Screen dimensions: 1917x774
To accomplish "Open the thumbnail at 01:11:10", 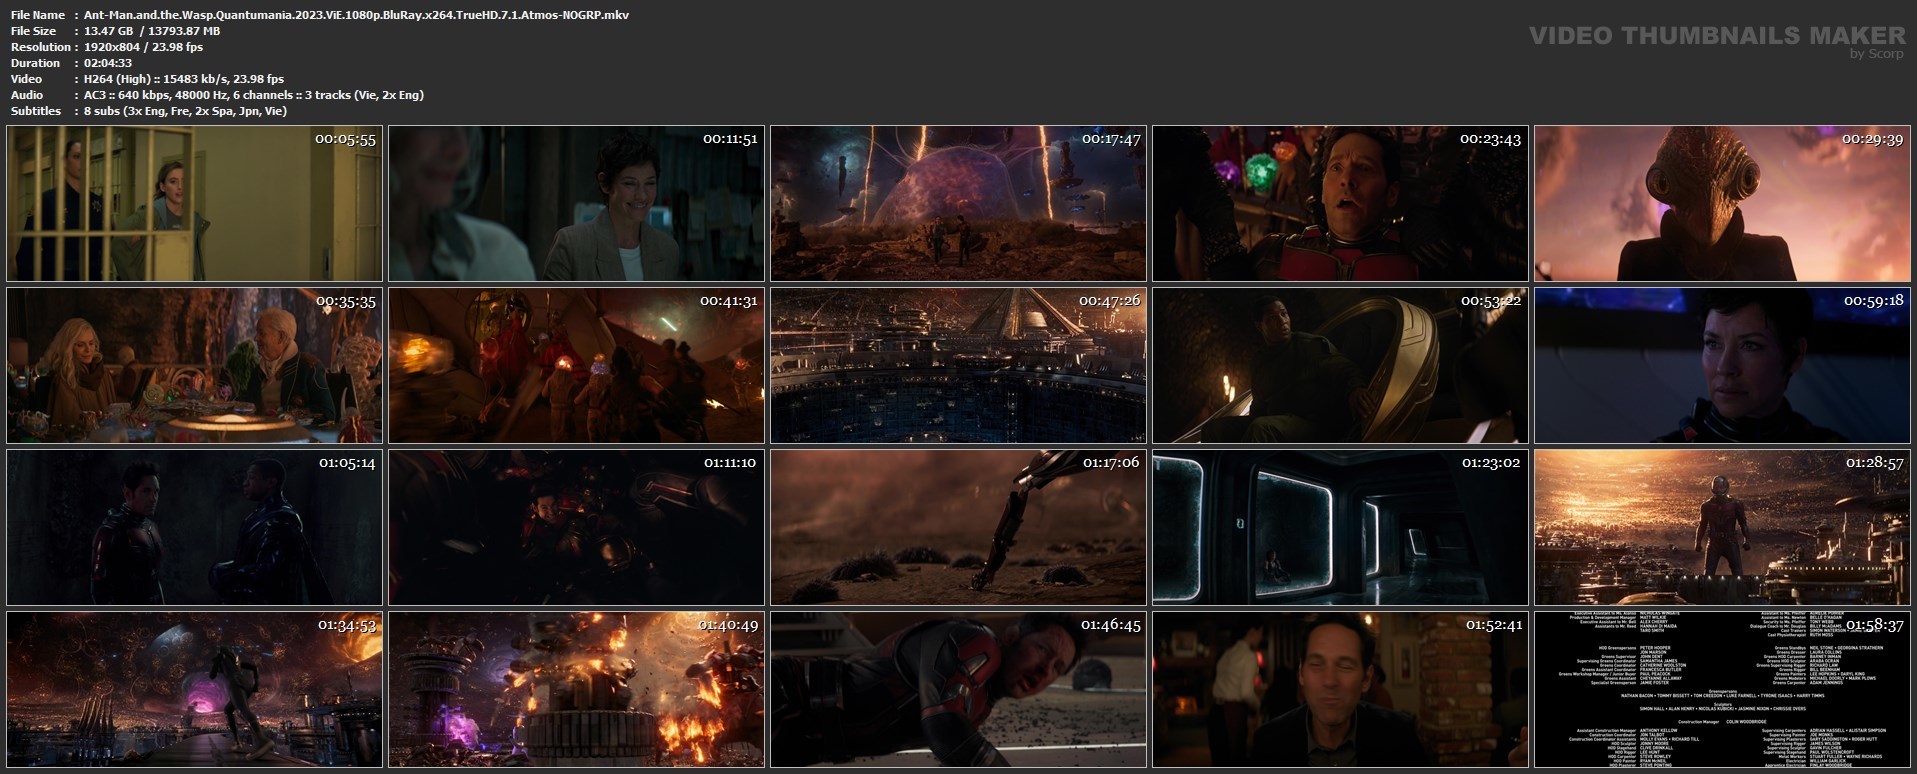I will coord(576,527).
